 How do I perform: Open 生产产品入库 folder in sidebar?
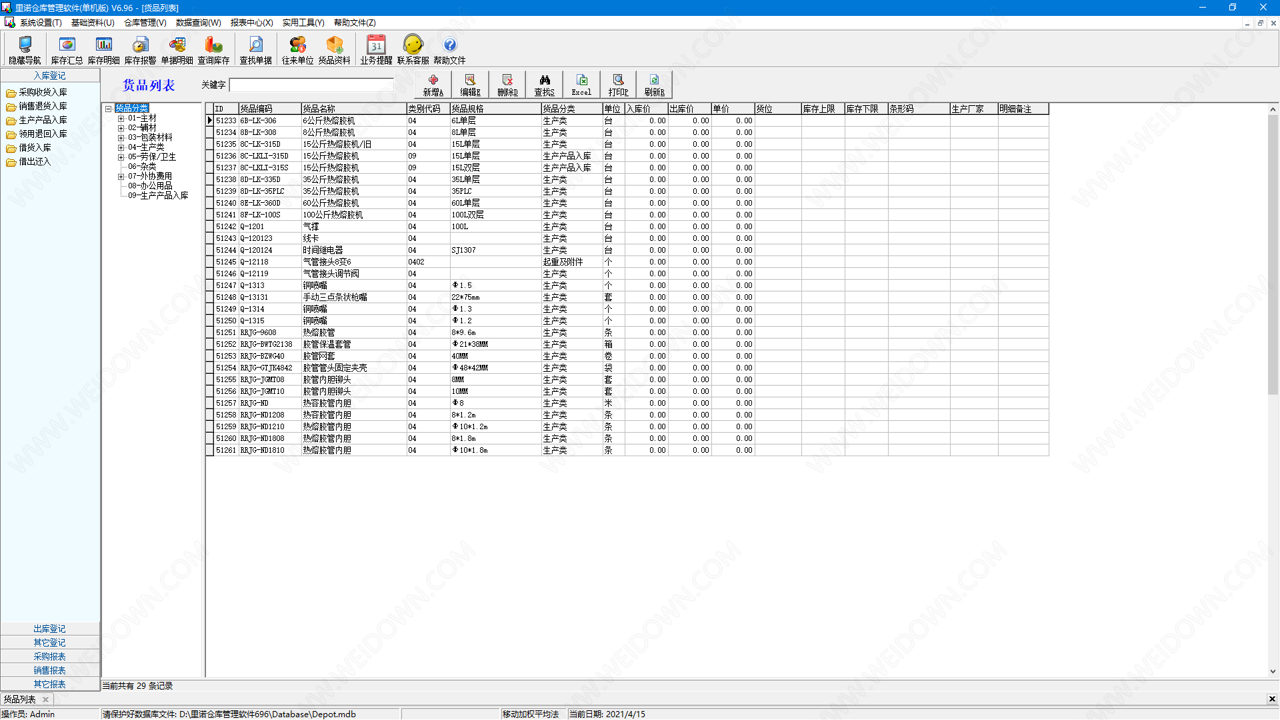click(x=38, y=120)
